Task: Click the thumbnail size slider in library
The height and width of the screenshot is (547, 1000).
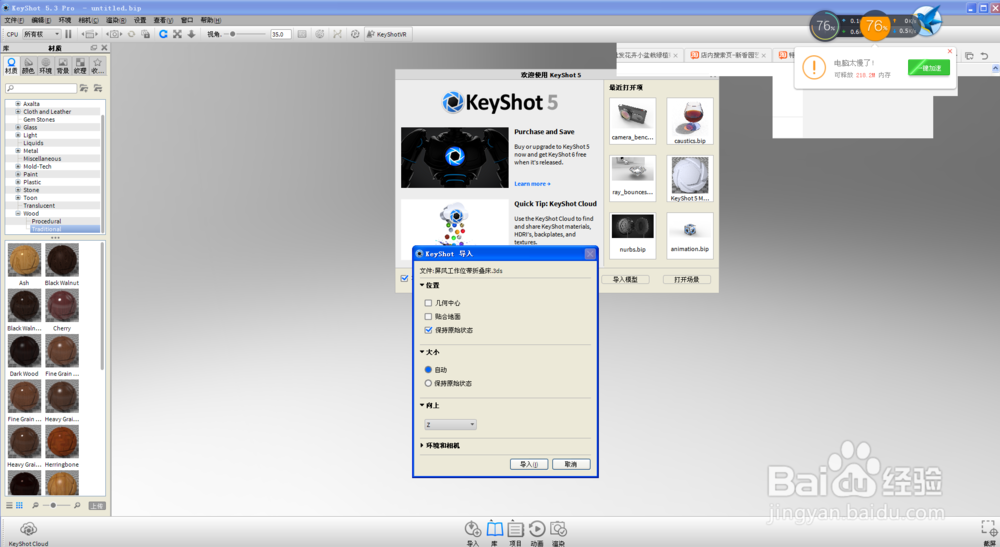Action: (53, 505)
